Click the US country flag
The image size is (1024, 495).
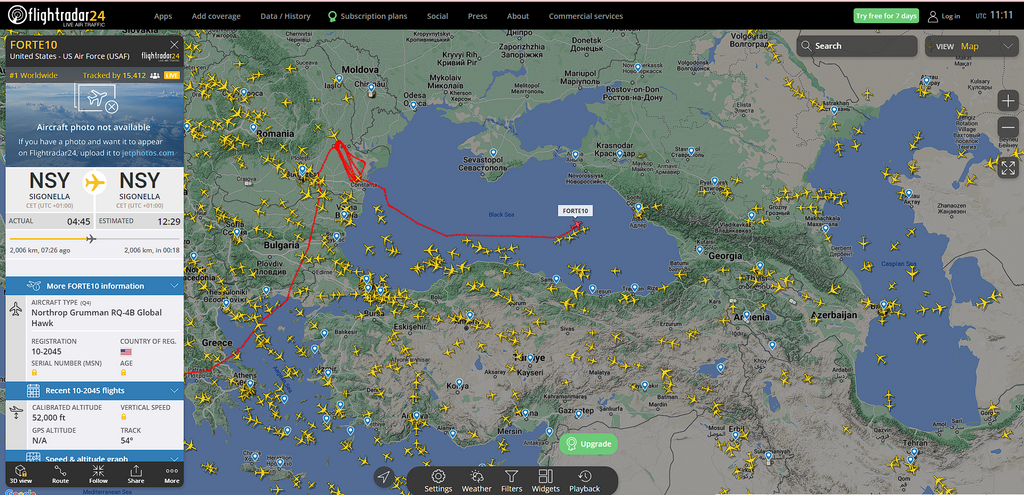[126, 352]
